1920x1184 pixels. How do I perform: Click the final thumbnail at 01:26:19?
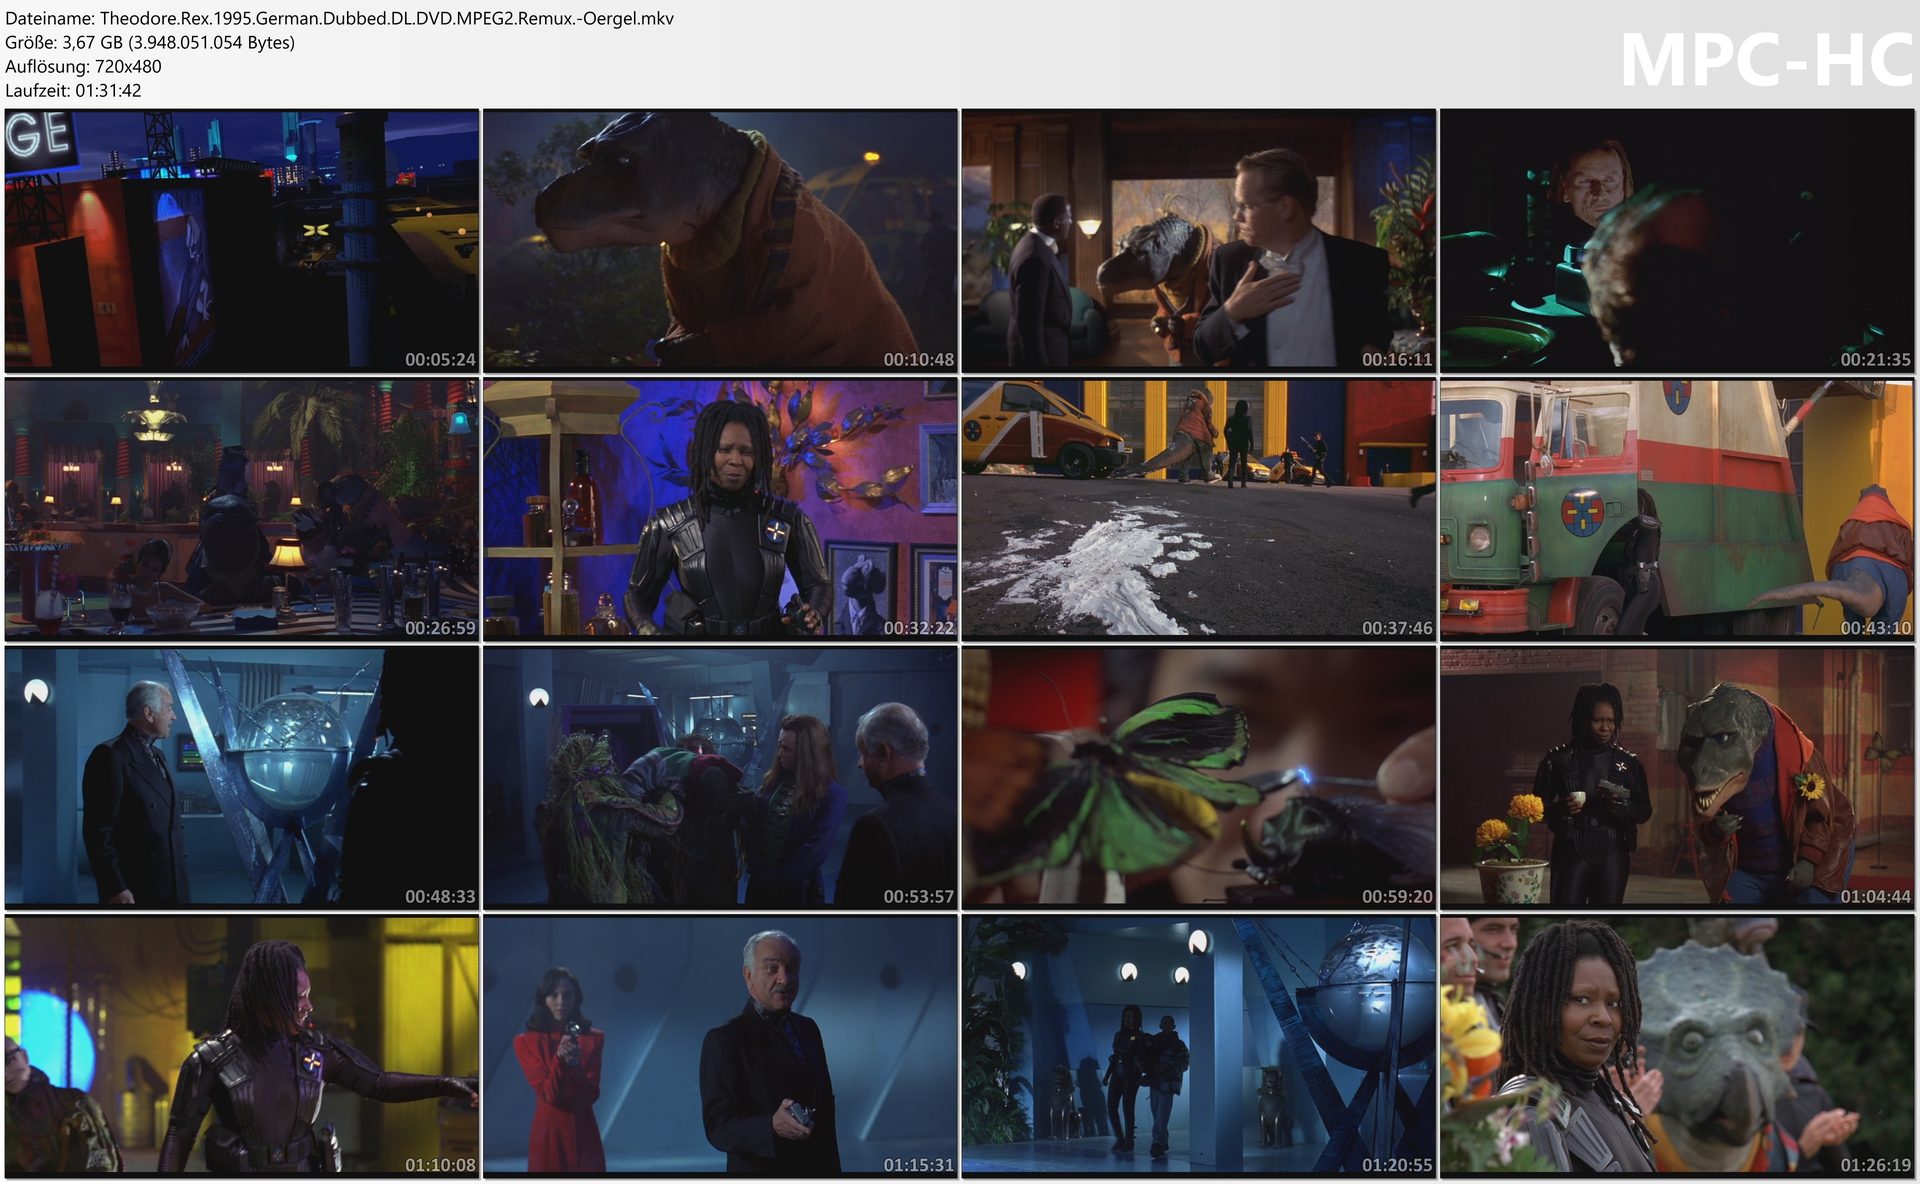(x=1677, y=1046)
